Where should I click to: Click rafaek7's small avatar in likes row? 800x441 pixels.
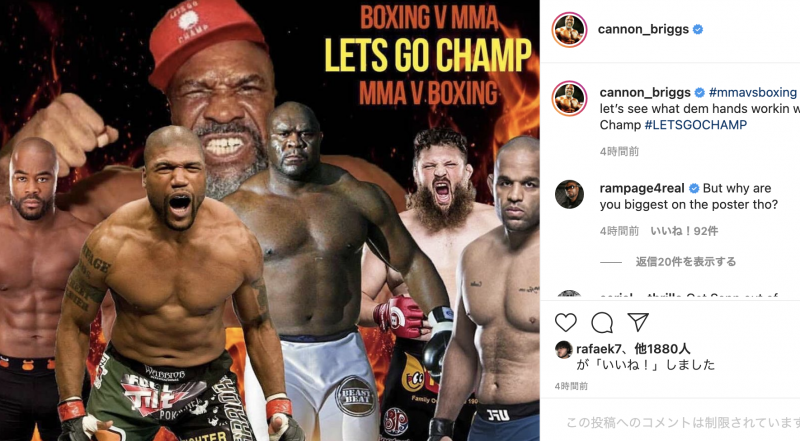click(x=563, y=350)
